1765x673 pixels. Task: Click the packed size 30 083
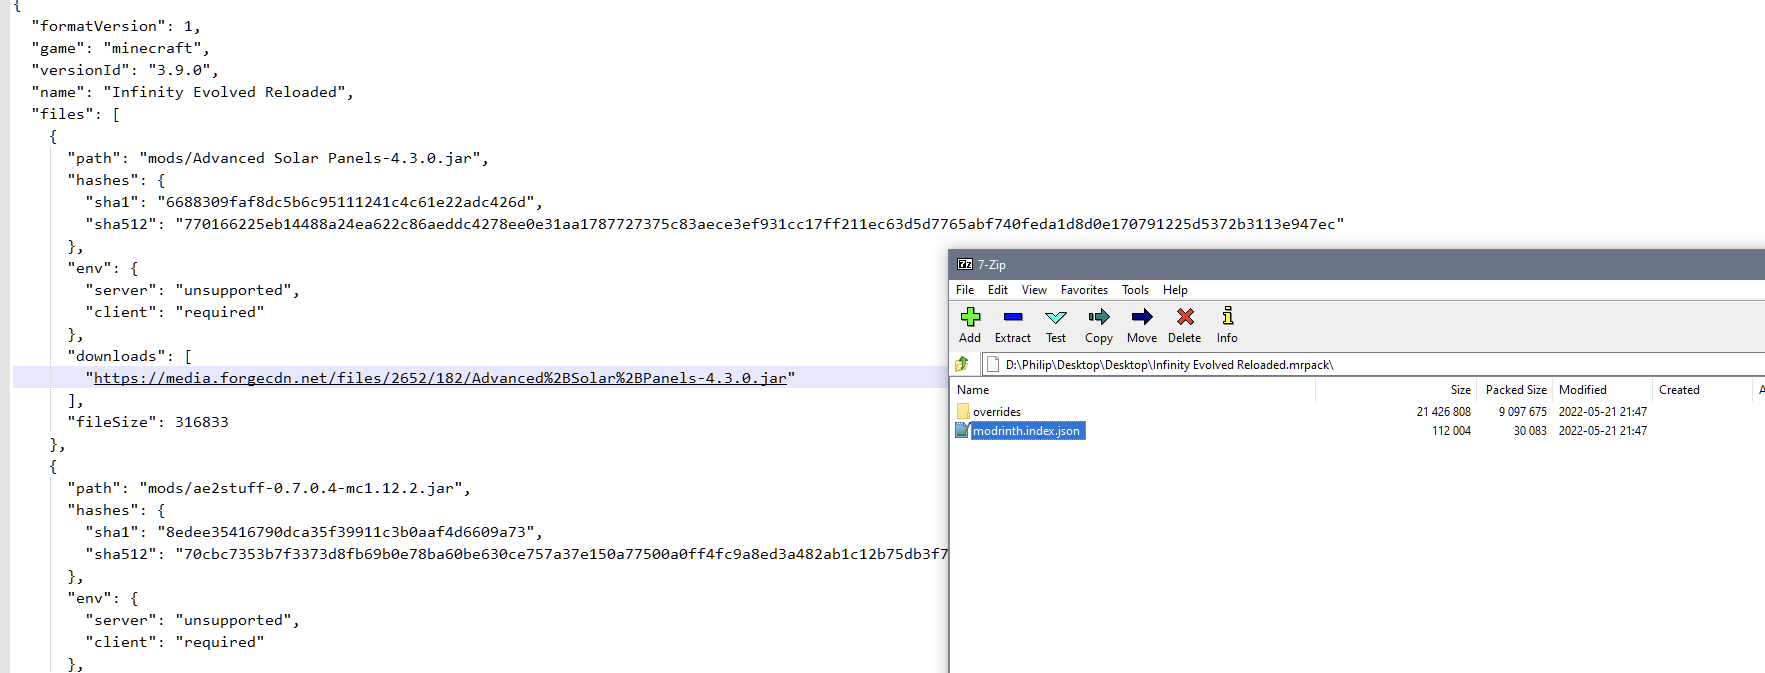pyautogui.click(x=1530, y=430)
